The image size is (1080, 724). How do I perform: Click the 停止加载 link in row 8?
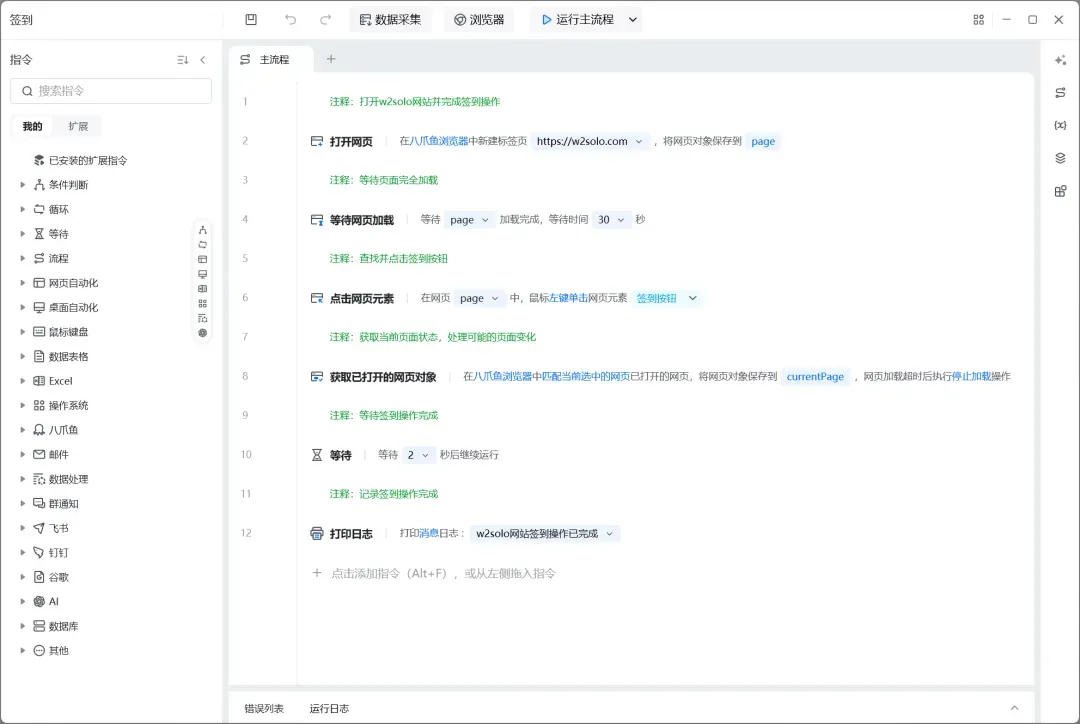coord(971,377)
